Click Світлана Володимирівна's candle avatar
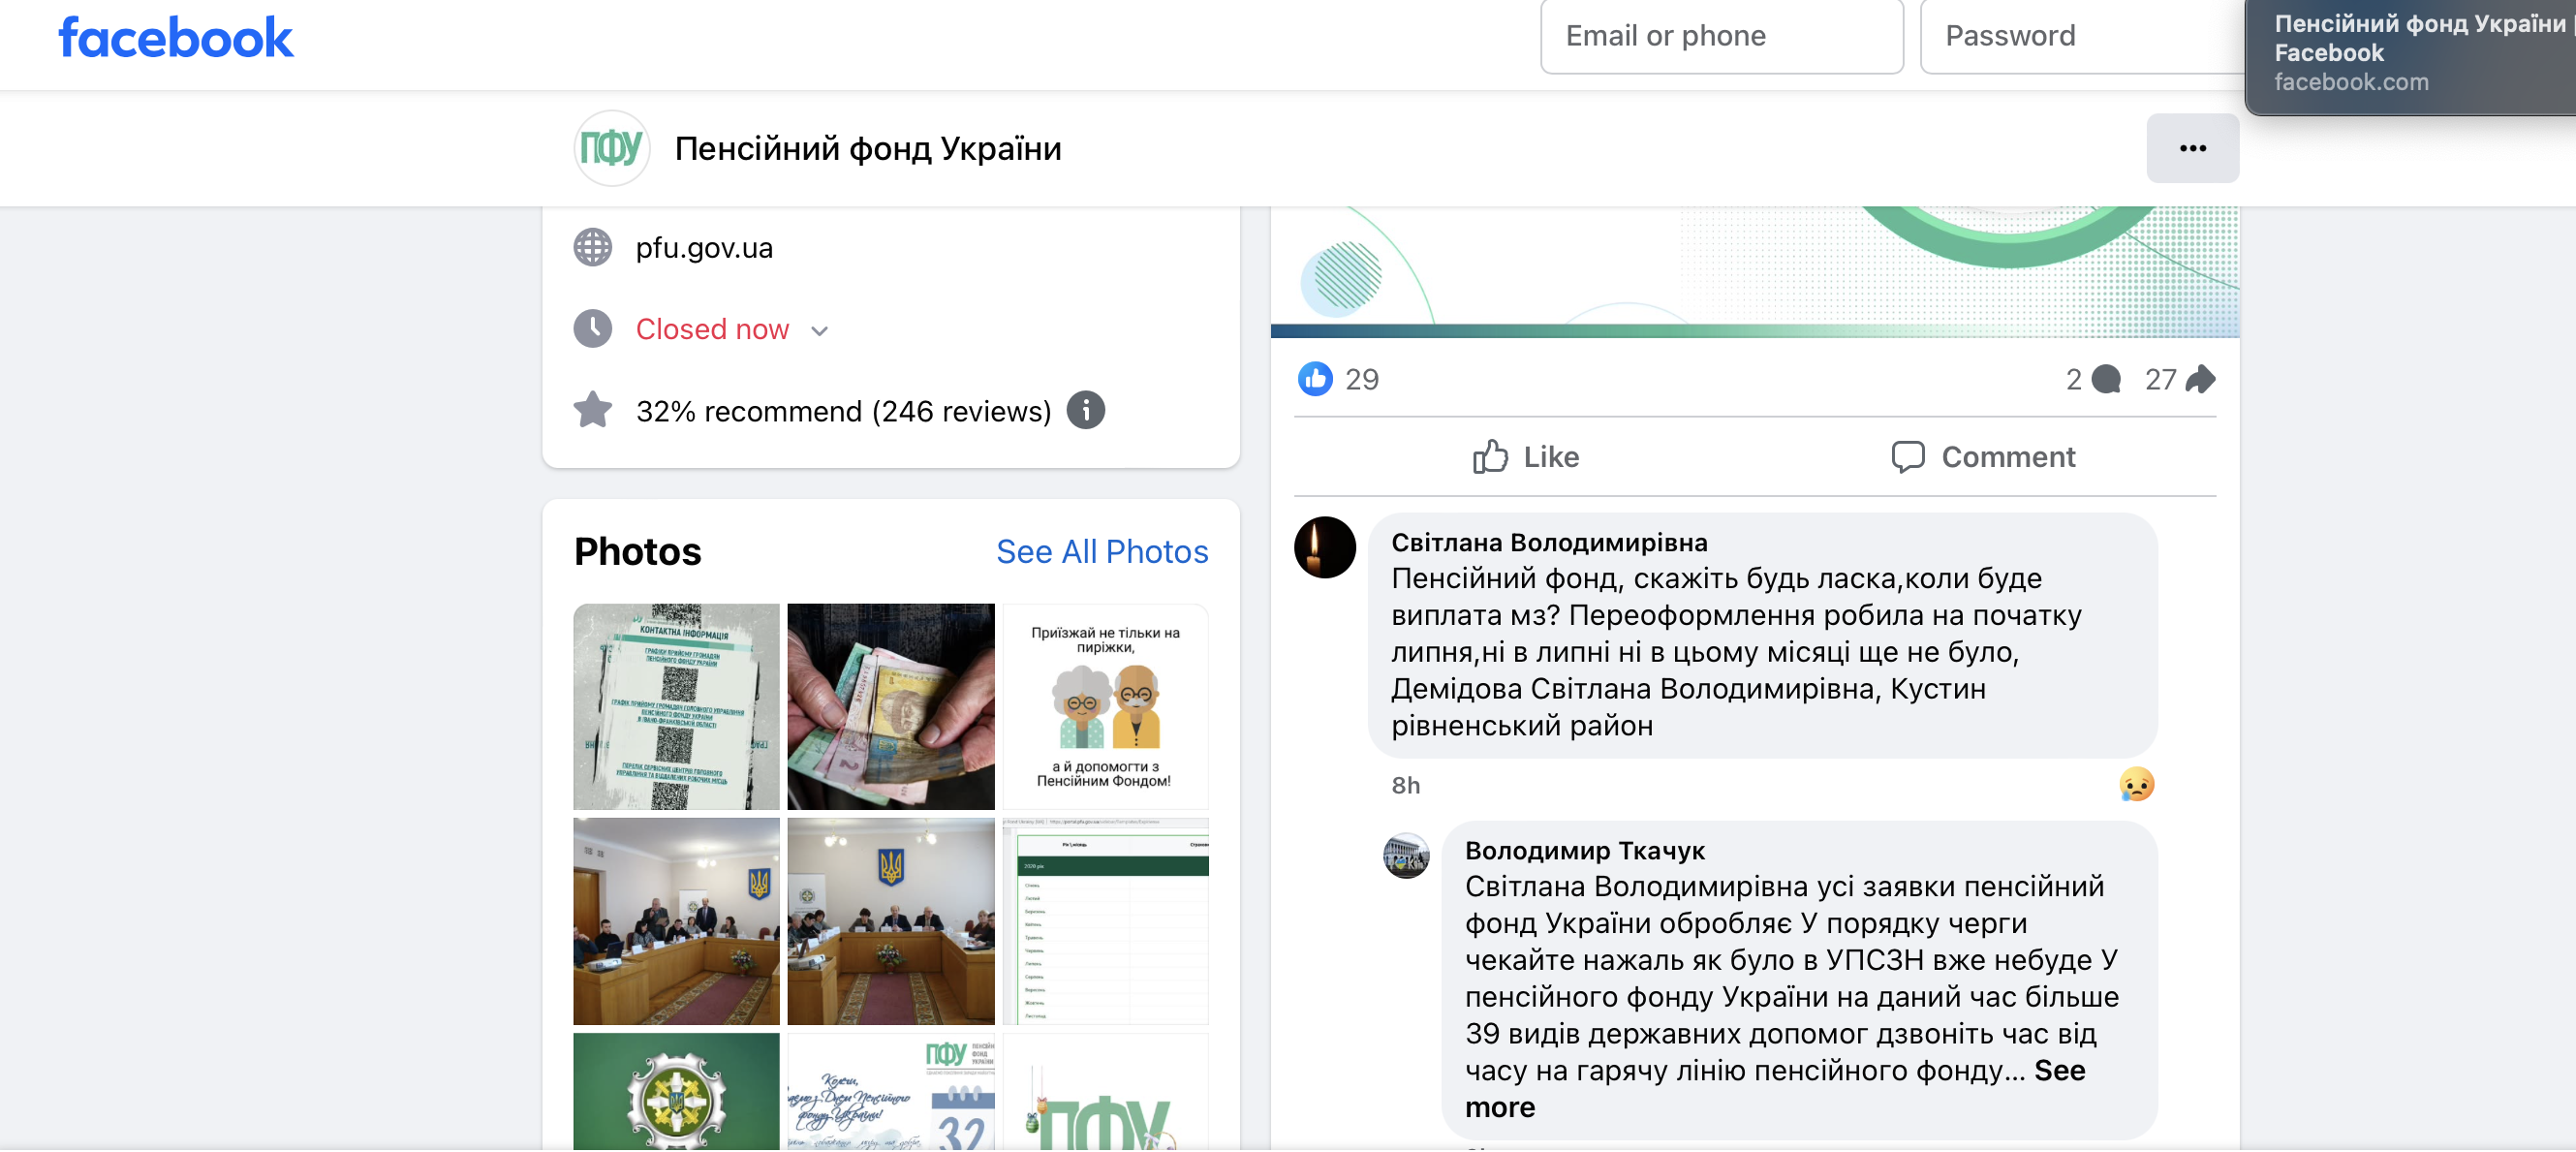 pos(1324,547)
